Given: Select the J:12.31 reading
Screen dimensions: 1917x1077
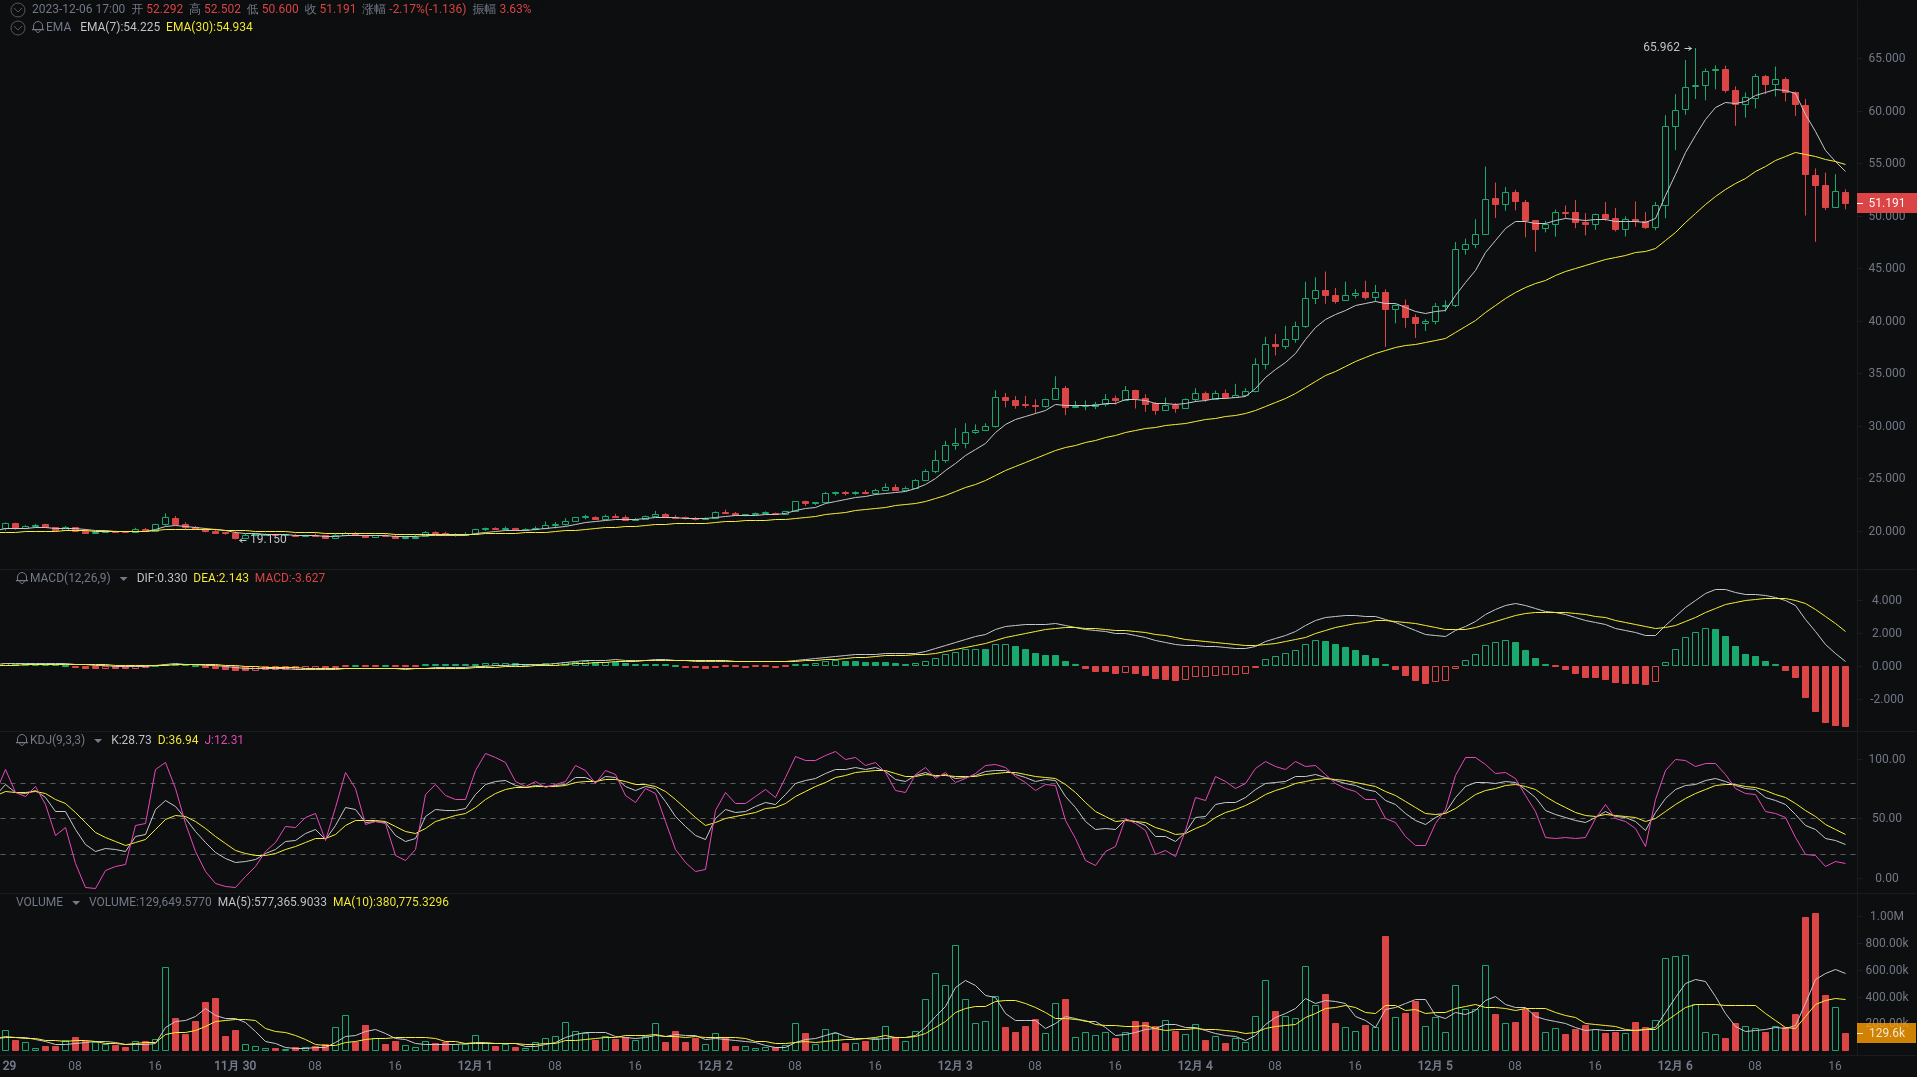Looking at the screenshot, I should pyautogui.click(x=224, y=740).
